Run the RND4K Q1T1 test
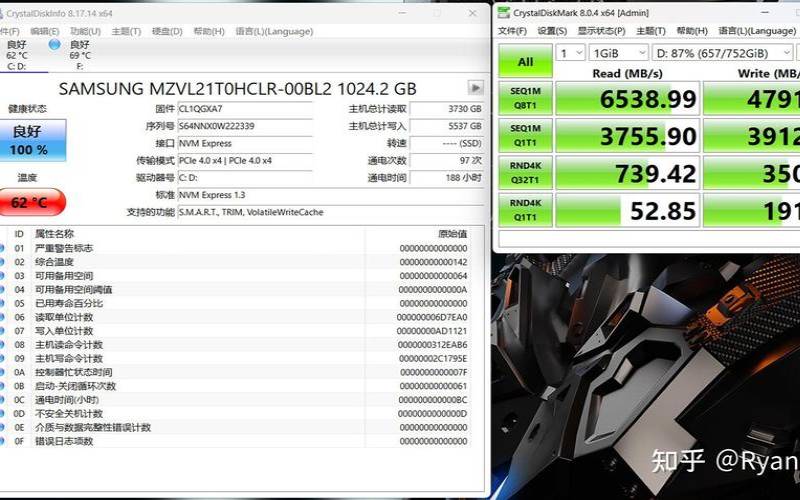 coord(525,210)
